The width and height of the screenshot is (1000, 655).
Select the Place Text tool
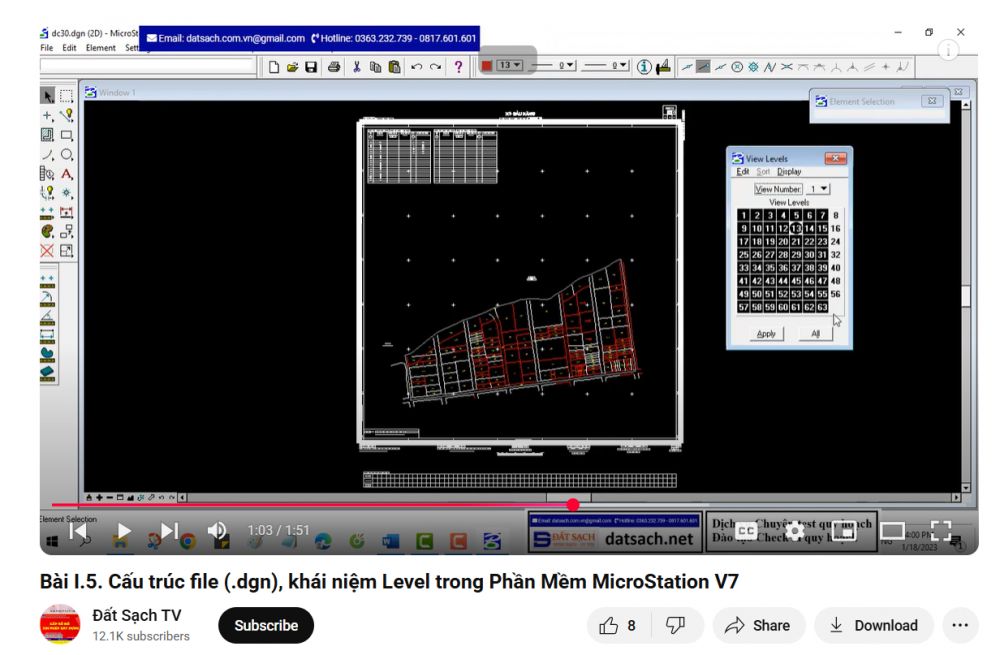pyautogui.click(x=66, y=174)
